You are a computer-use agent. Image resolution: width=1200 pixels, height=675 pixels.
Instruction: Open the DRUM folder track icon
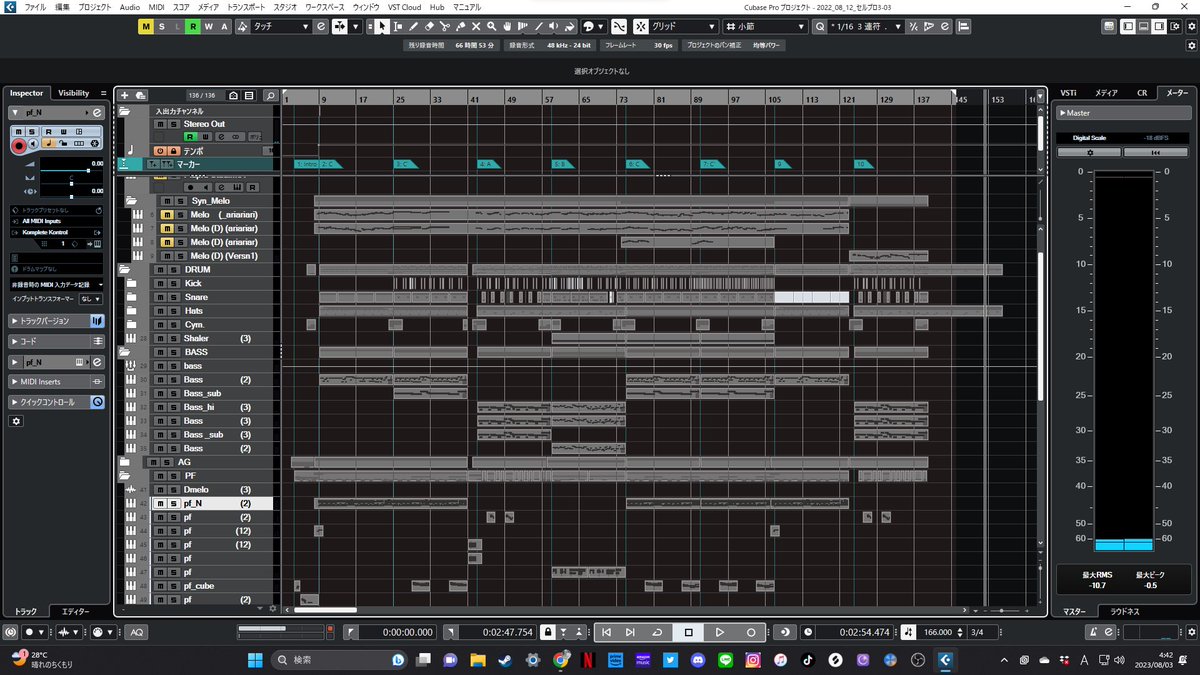125,270
